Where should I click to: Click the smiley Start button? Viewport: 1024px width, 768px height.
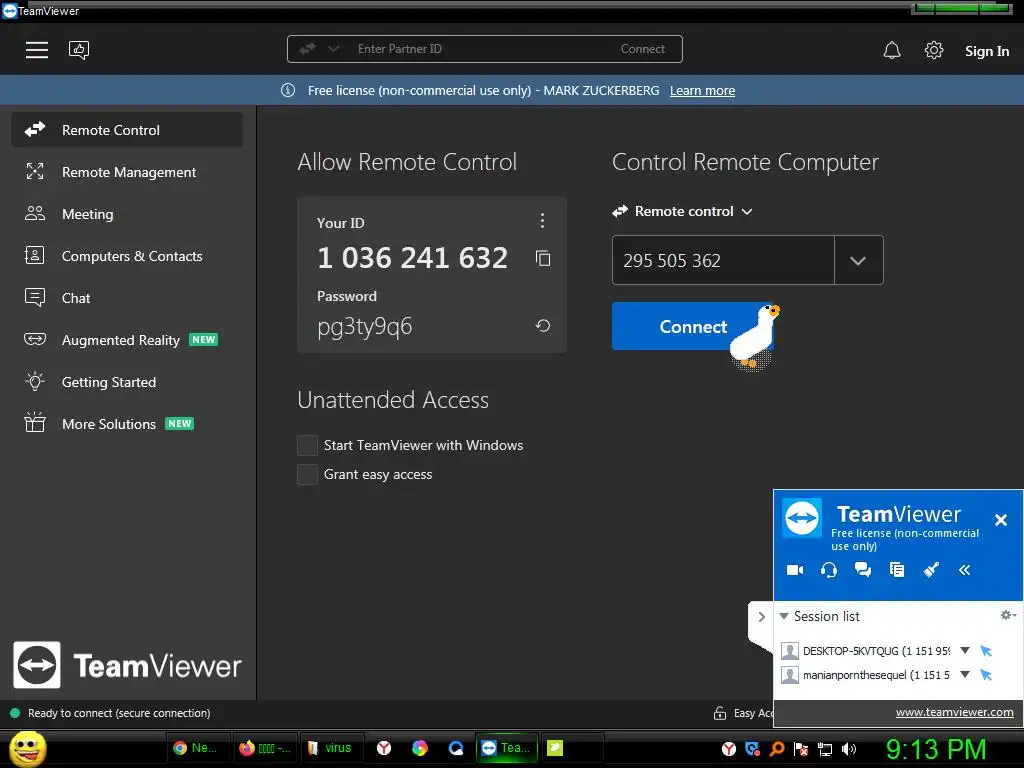(27, 748)
